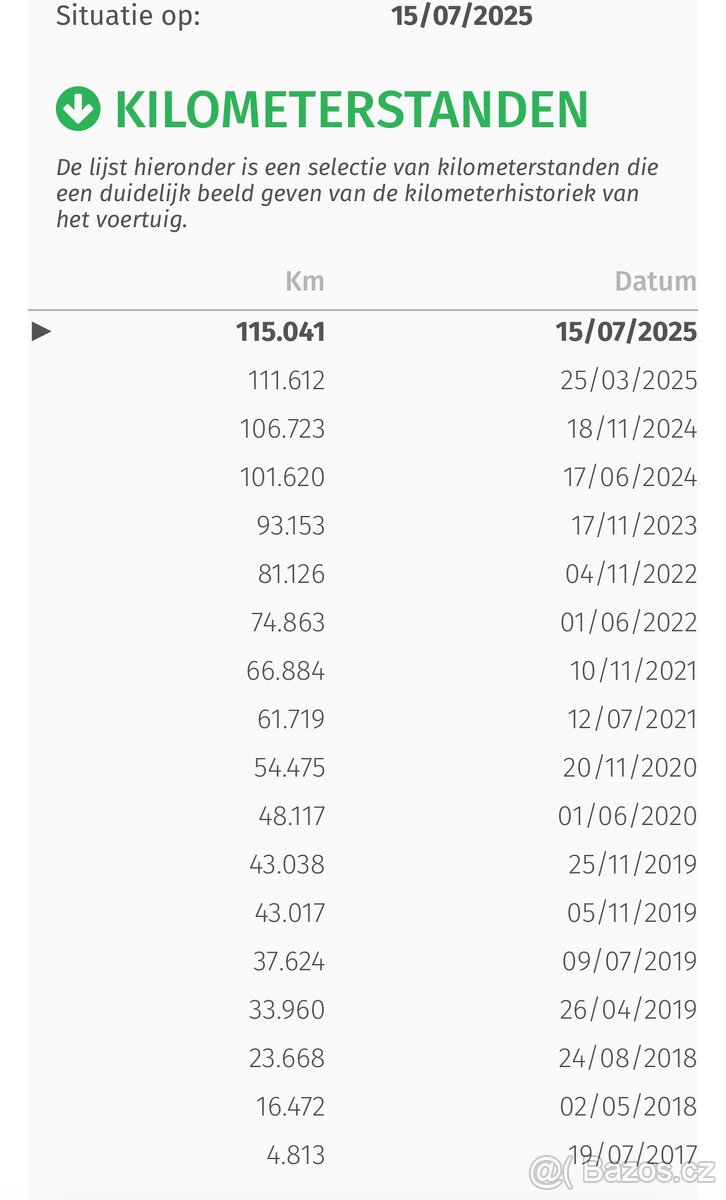Viewport: 726px width, 1200px height.
Task: Select the 66.884 km reading
Action: click(286, 670)
